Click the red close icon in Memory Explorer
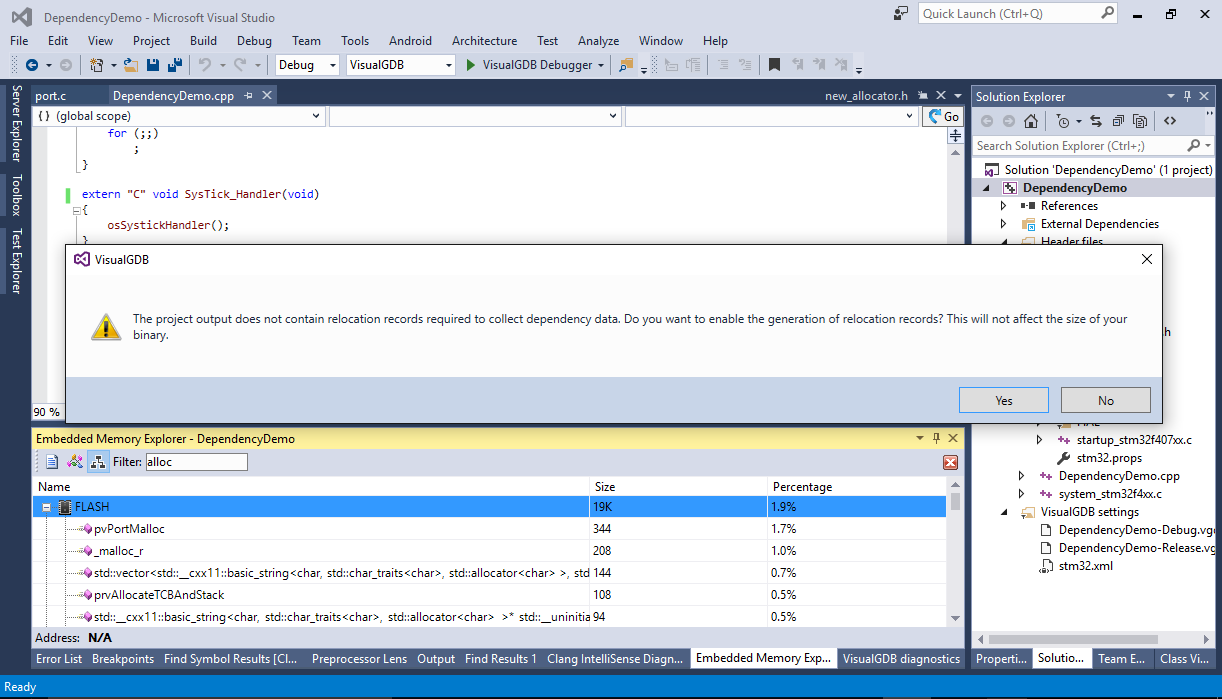The image size is (1222, 699). 950,462
